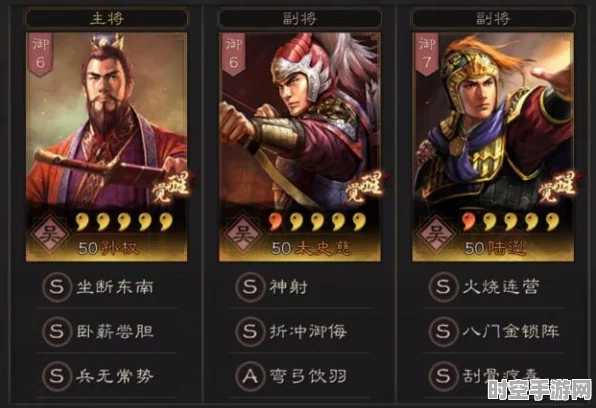Open the 兵无常势 skill entry
This screenshot has width=596, height=408.
coord(106,376)
